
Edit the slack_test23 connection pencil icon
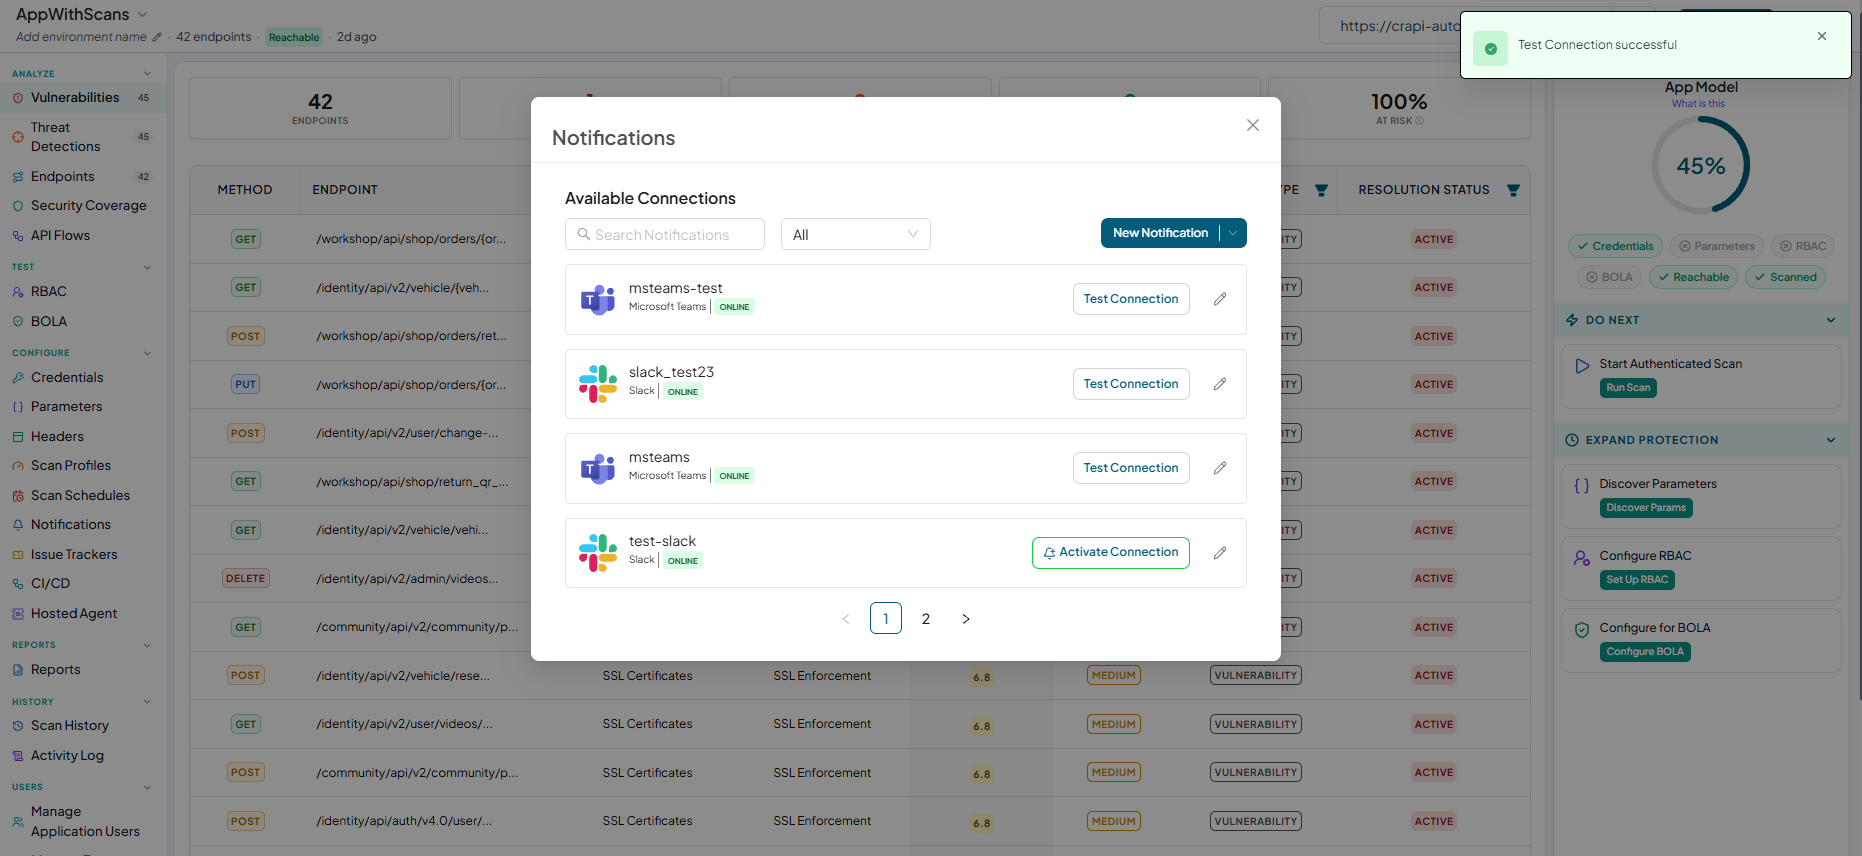click(1220, 384)
